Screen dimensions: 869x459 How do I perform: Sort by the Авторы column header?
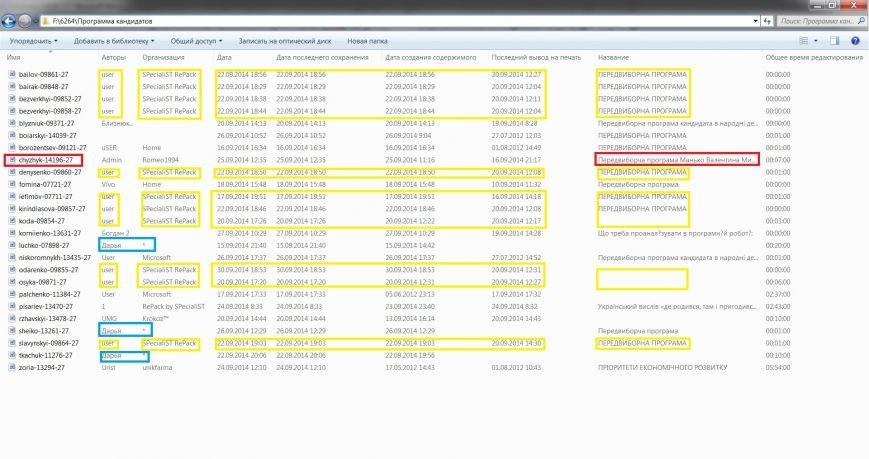pyautogui.click(x=114, y=57)
